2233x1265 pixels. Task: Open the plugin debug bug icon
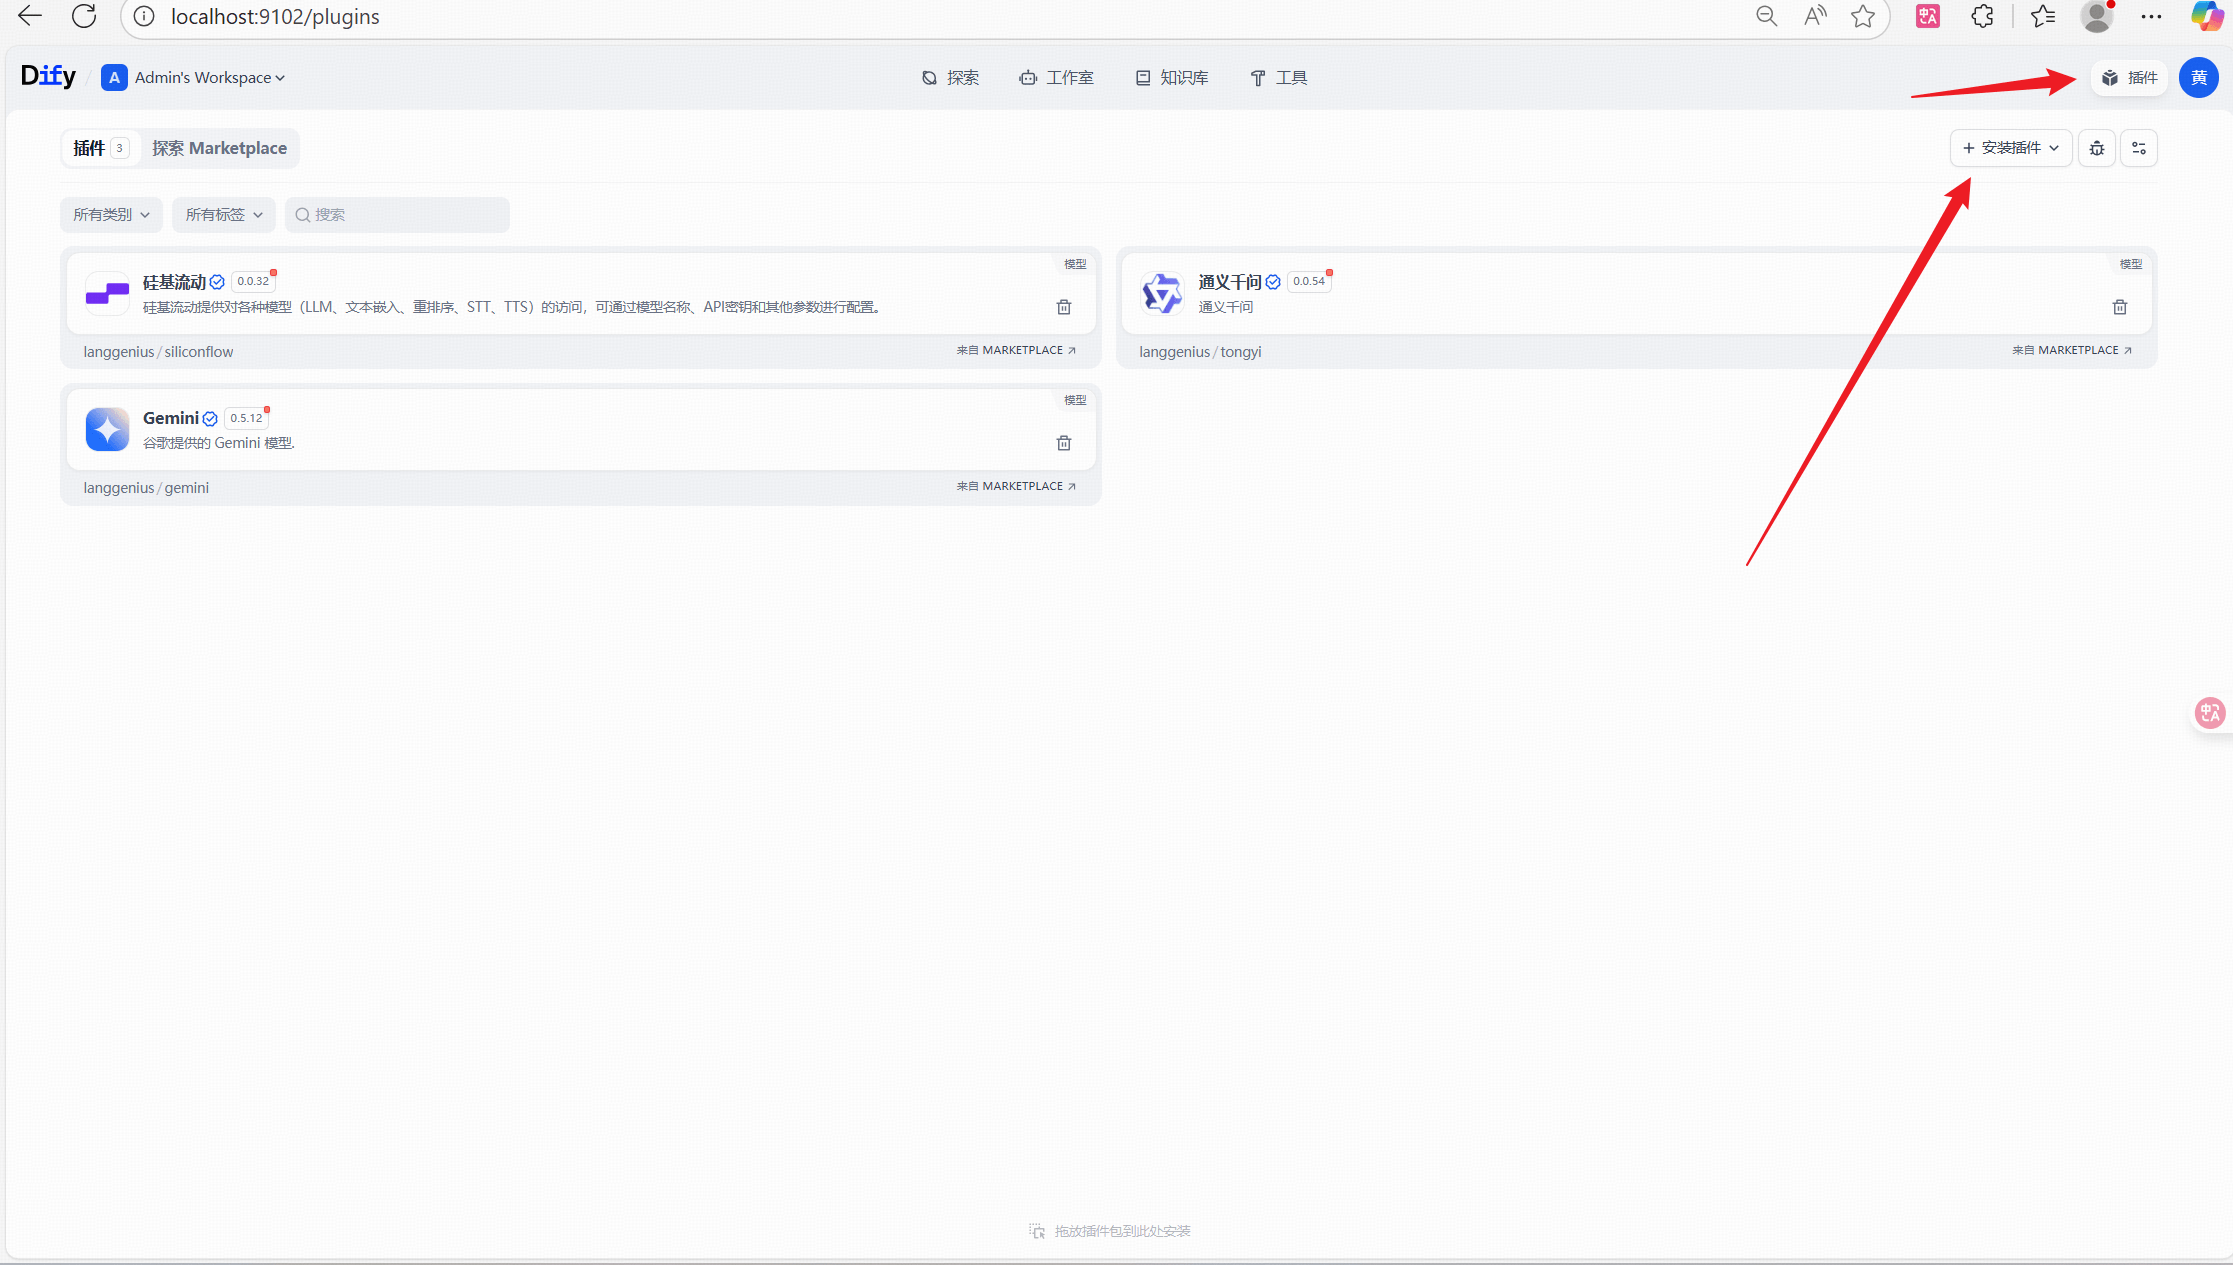coord(2097,148)
